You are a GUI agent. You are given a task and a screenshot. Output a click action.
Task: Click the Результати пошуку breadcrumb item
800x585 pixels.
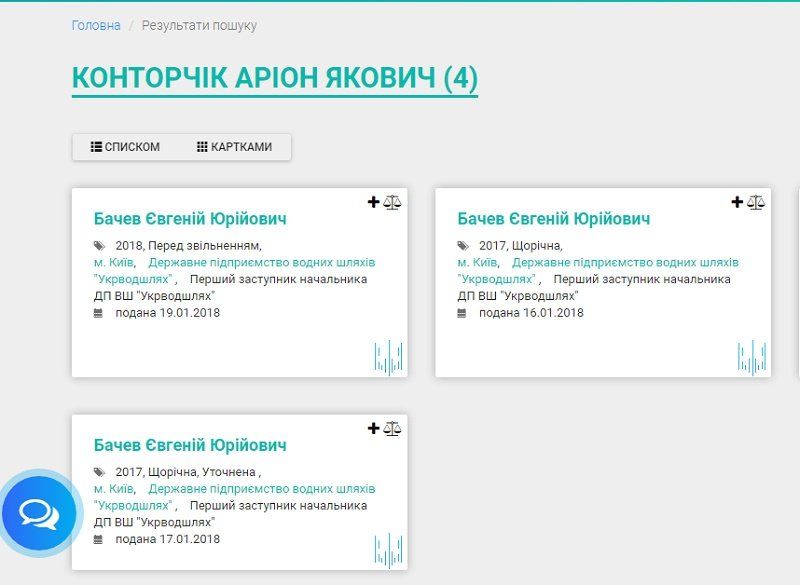(201, 25)
